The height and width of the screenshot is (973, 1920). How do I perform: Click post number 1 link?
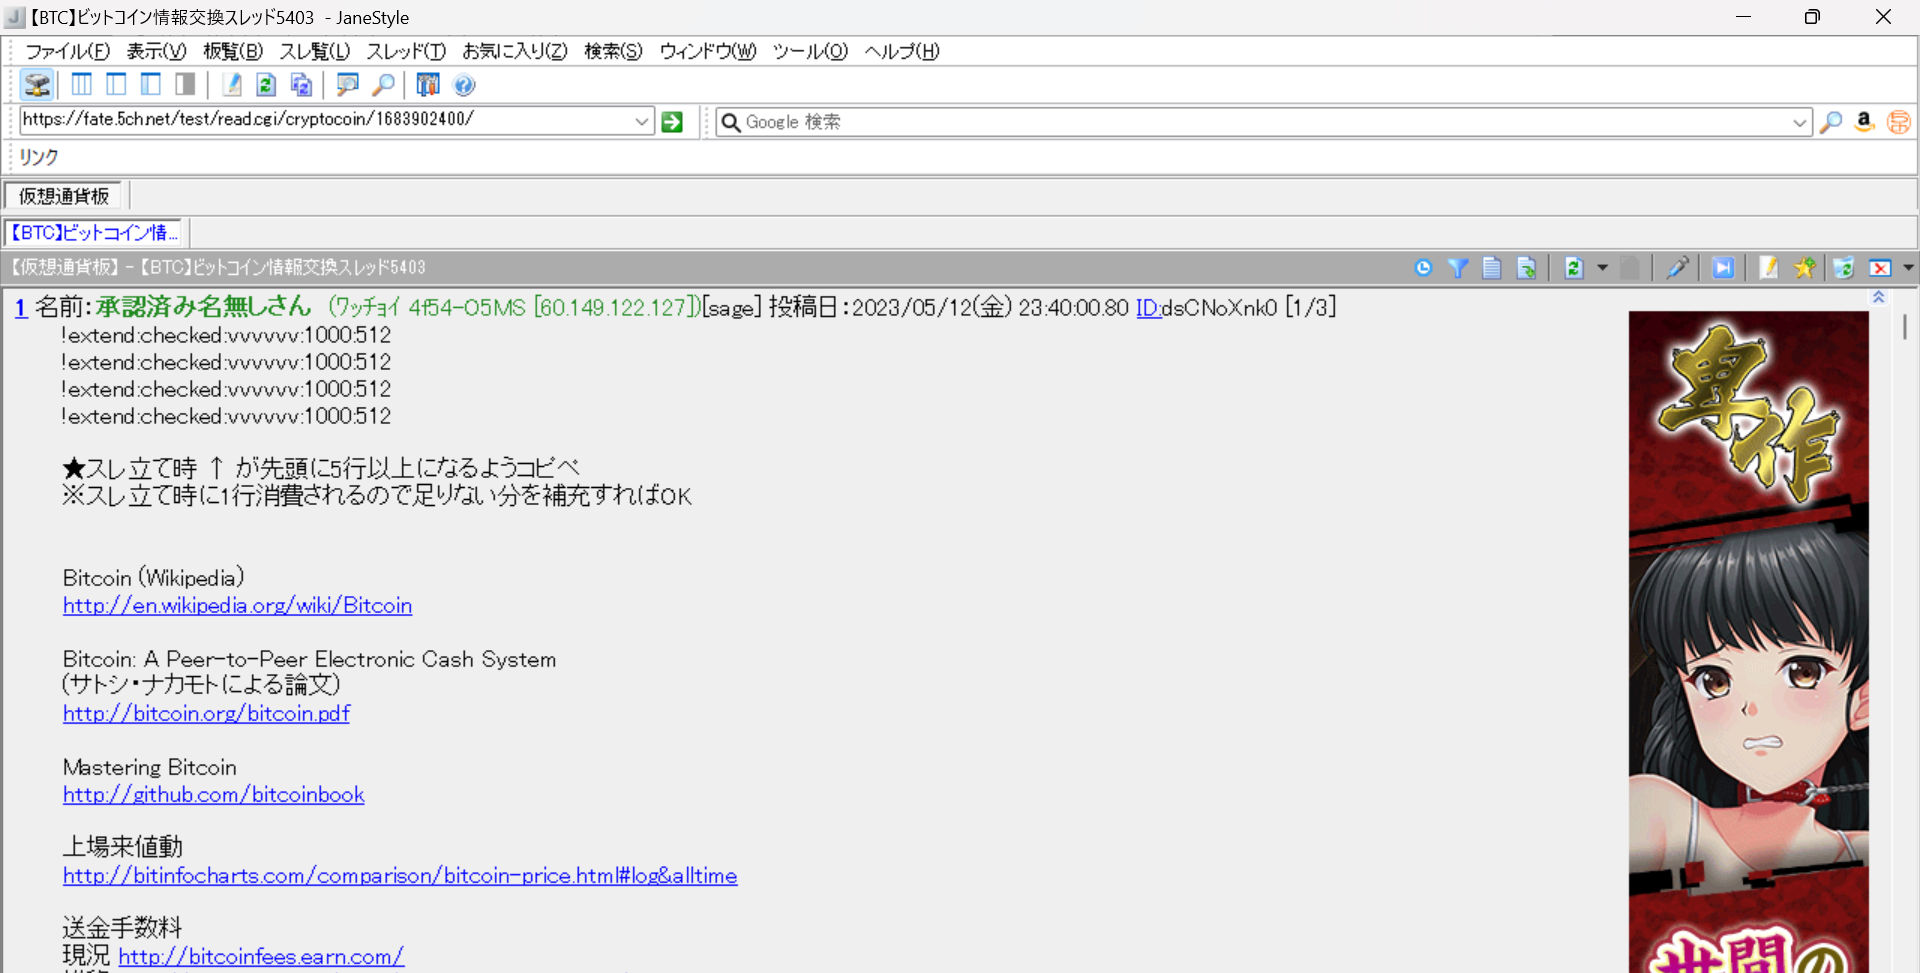click(x=20, y=308)
